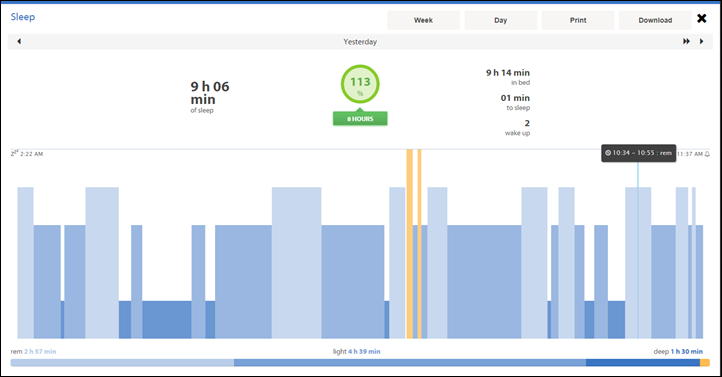The height and width of the screenshot is (377, 722).
Task: Print the sleep report
Action: (x=578, y=20)
